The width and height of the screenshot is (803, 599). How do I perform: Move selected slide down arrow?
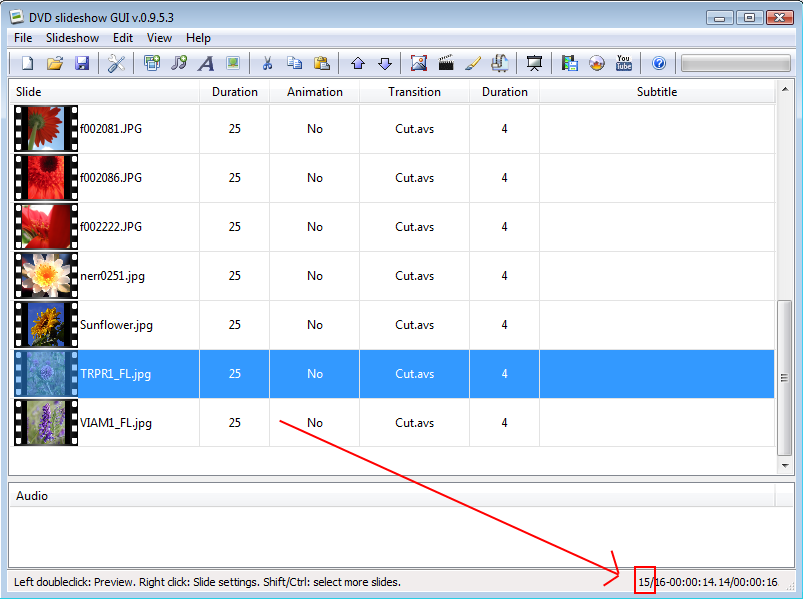coord(385,63)
